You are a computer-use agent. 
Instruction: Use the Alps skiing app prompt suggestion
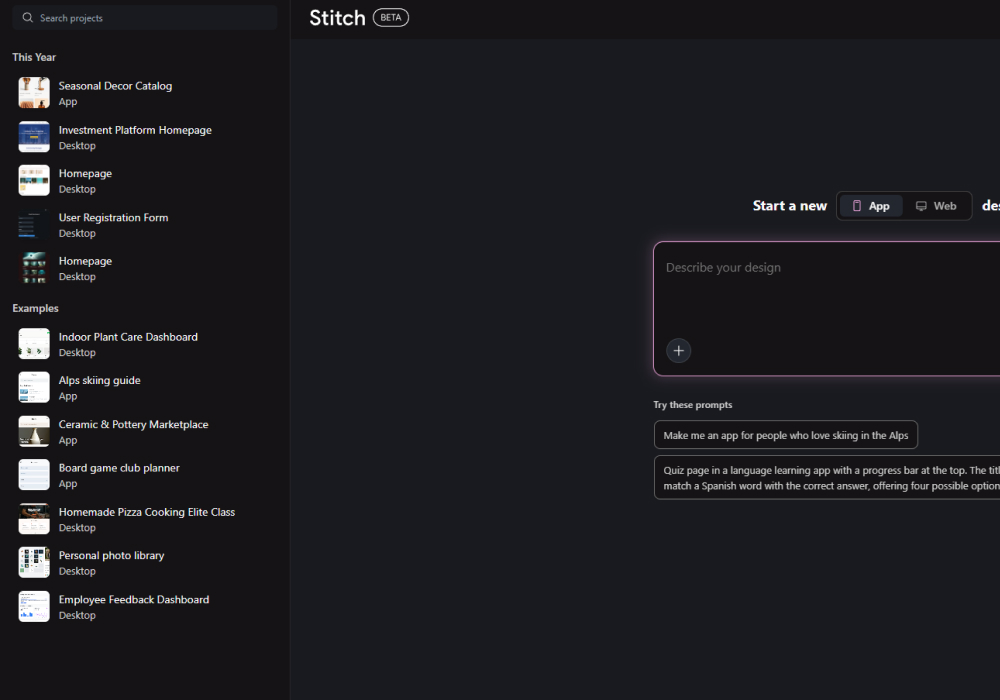[x=785, y=435]
